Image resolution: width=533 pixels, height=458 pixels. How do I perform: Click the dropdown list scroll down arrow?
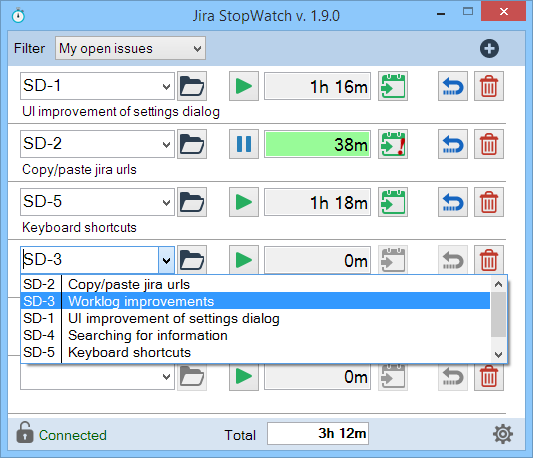498,354
